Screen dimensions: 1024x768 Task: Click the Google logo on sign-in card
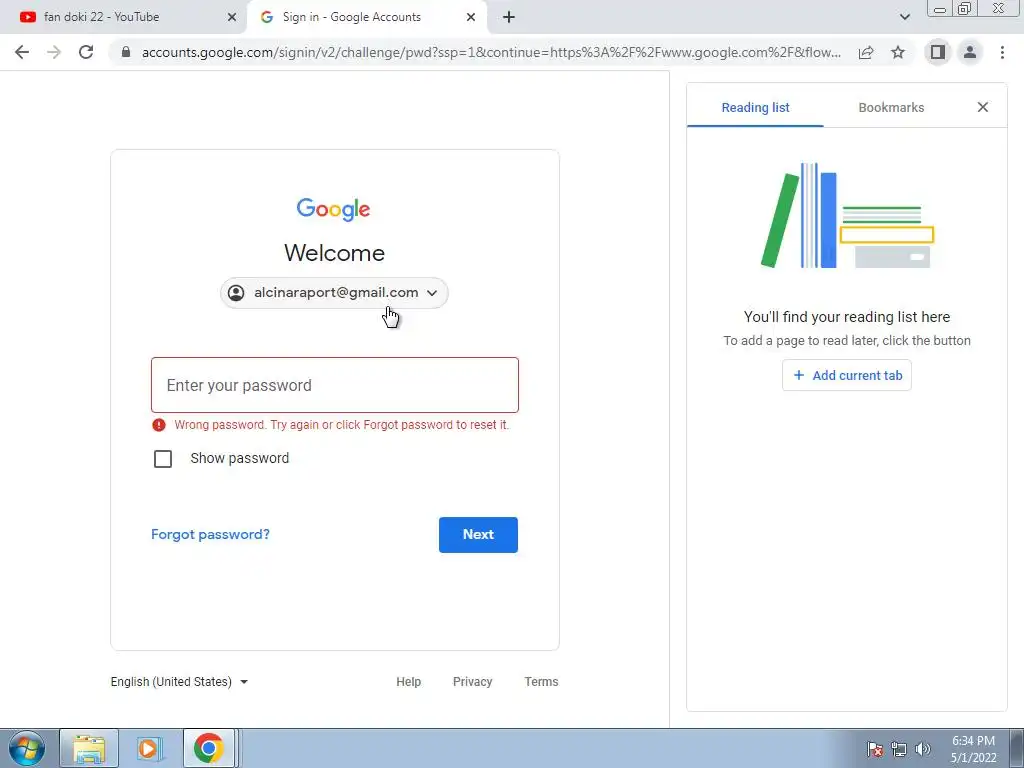pyautogui.click(x=333, y=209)
